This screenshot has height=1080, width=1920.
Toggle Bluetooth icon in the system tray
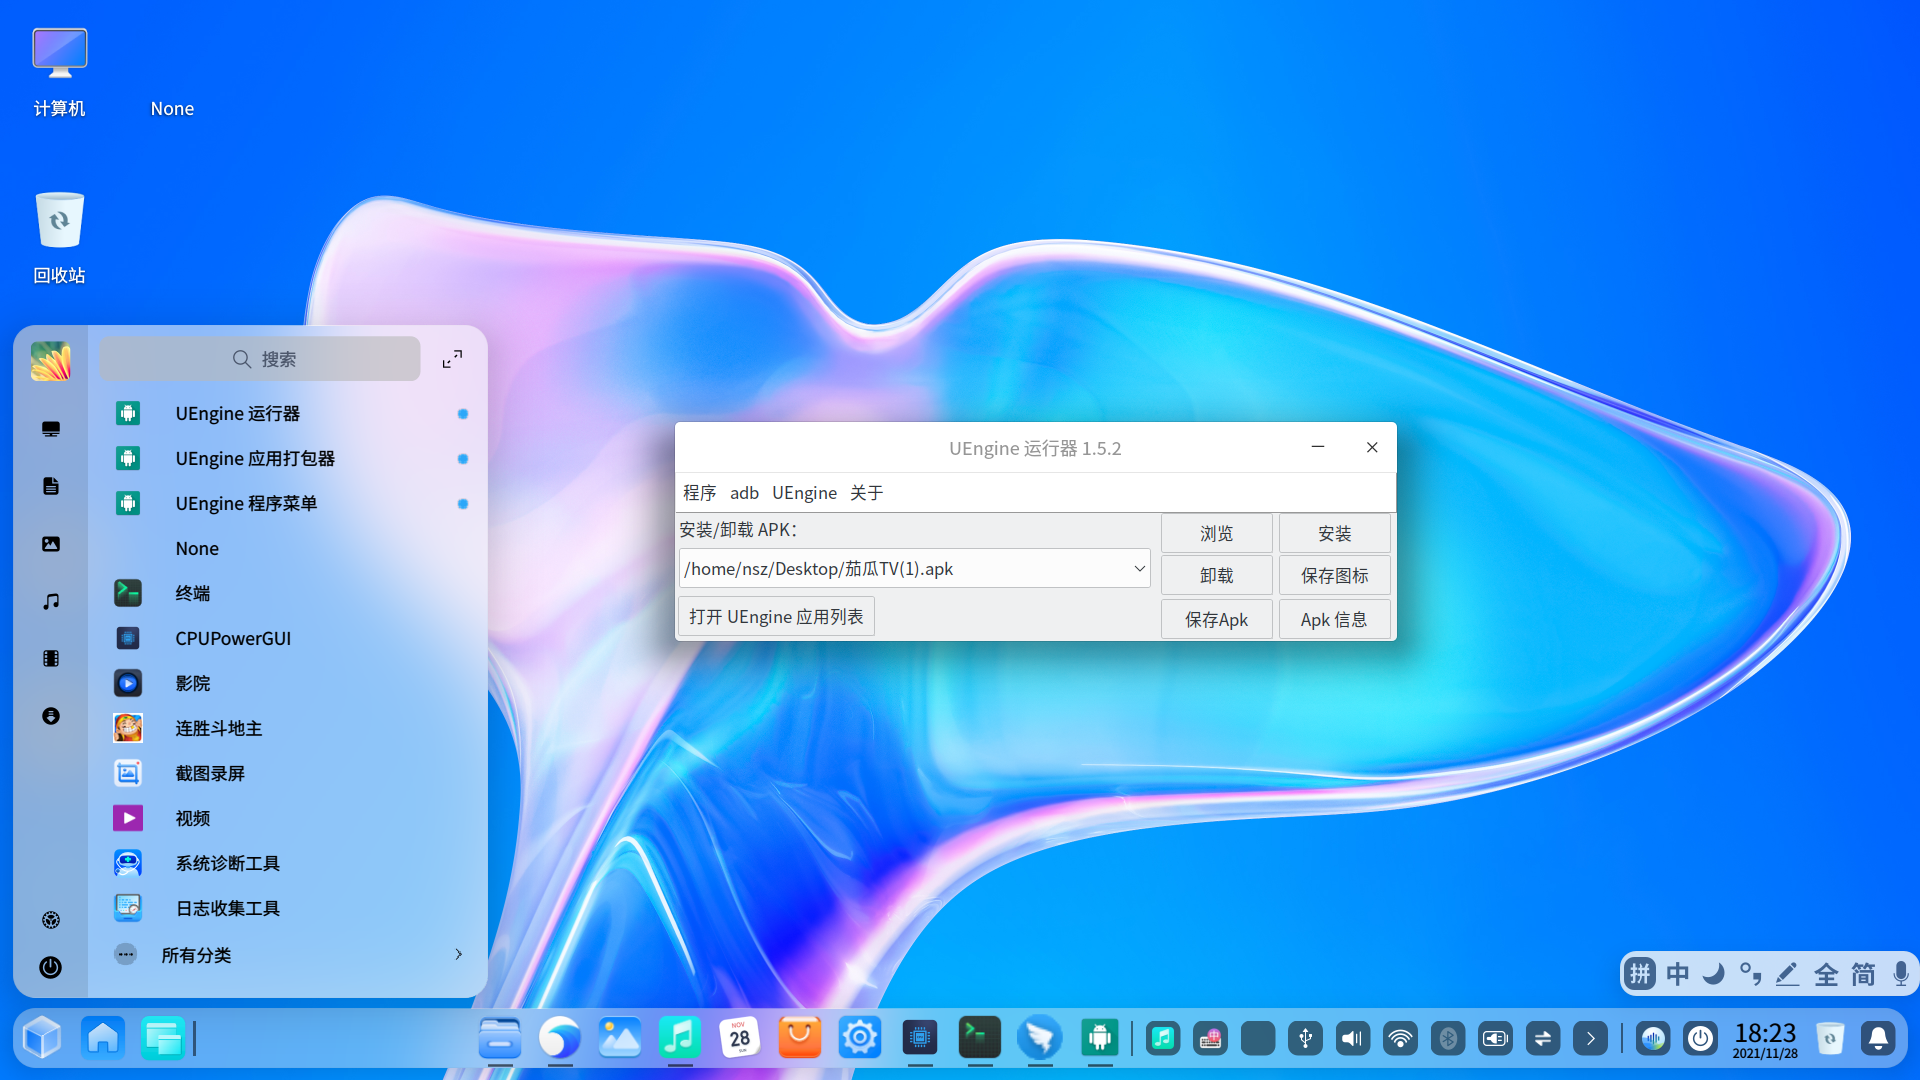point(1447,1038)
